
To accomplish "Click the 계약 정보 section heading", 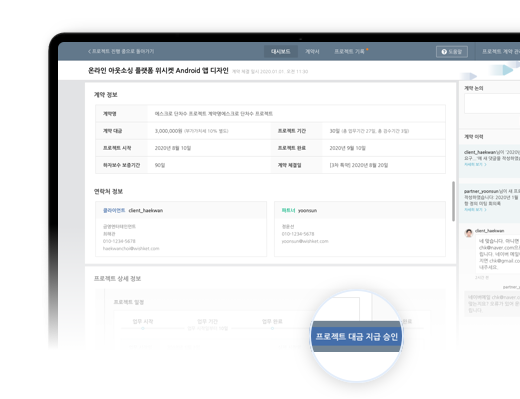I will 106,95.
